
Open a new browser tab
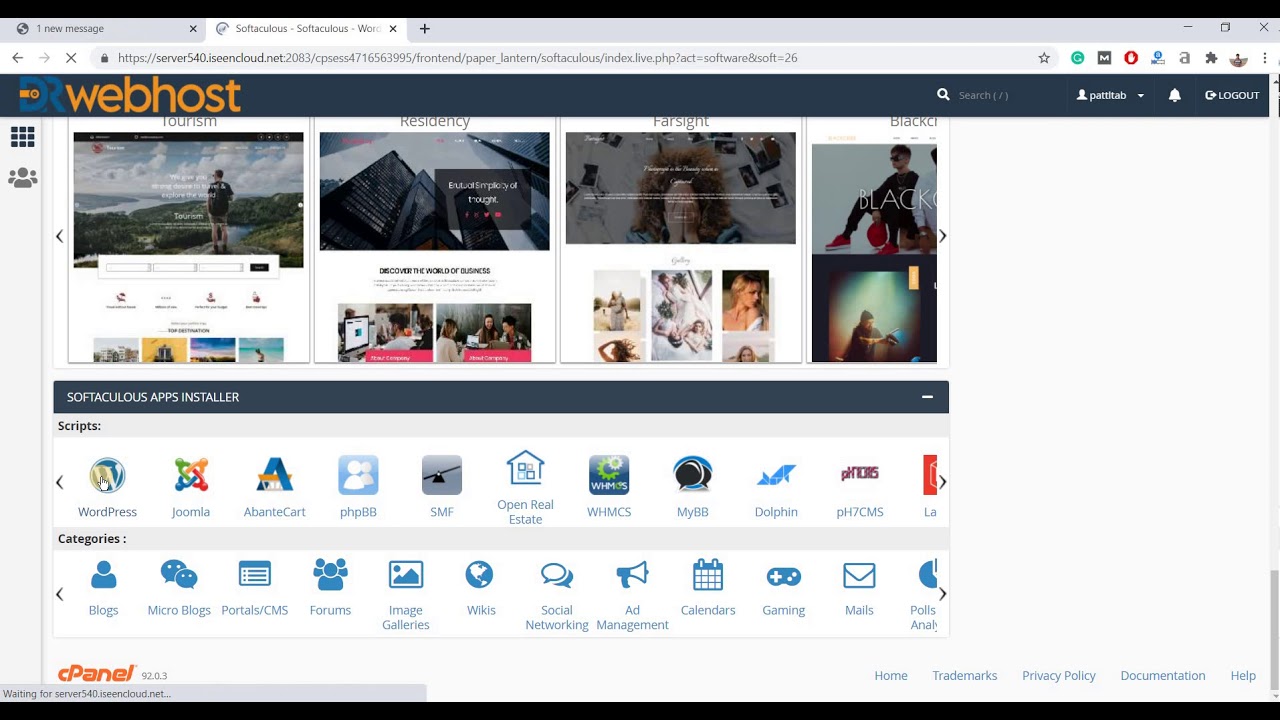pyautogui.click(x=425, y=29)
